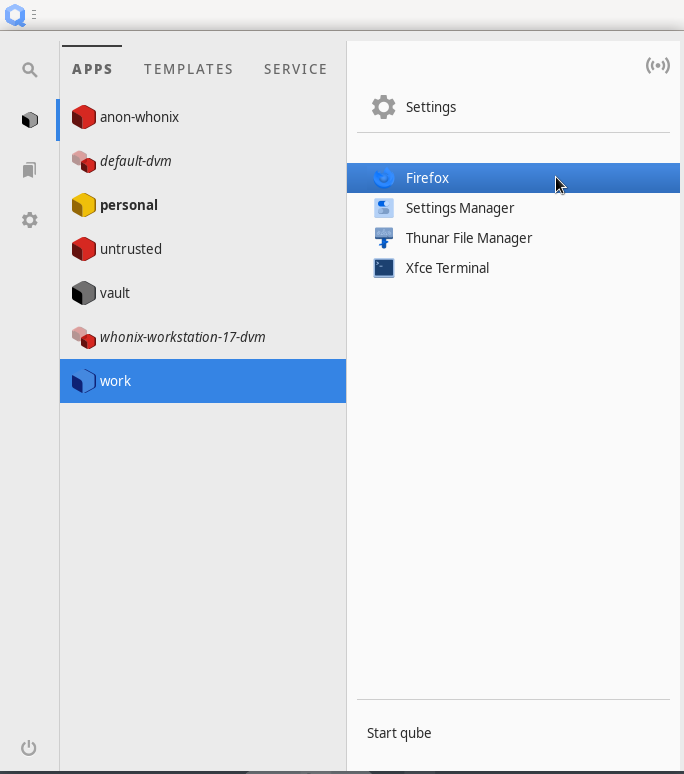Click the Firefox icon

point(383,178)
